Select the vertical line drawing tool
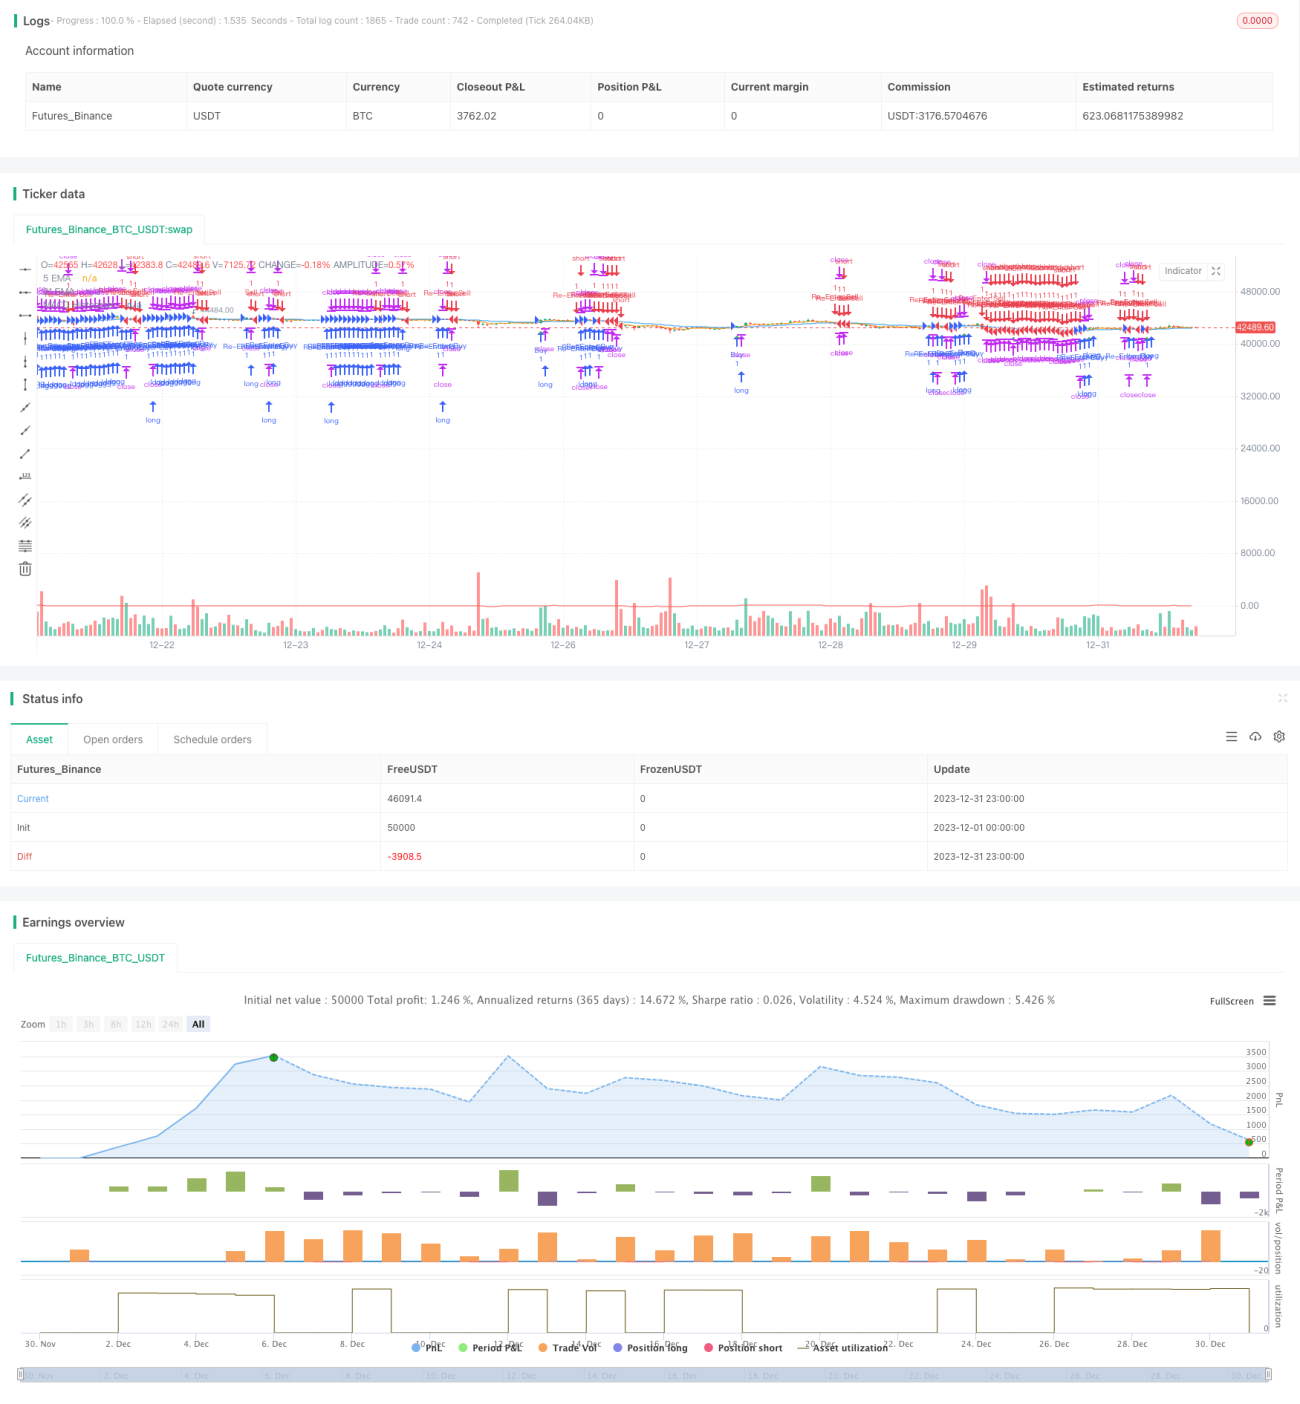This screenshot has height=1404, width=1300. [25, 338]
